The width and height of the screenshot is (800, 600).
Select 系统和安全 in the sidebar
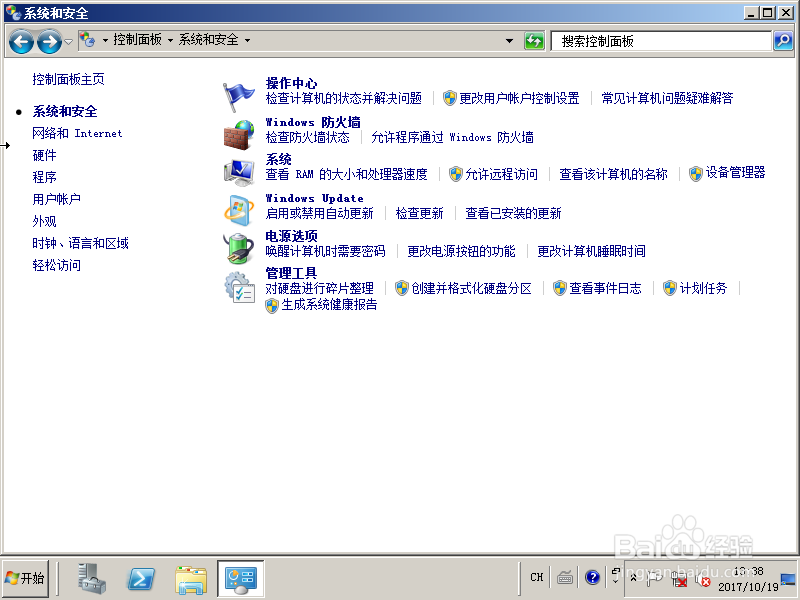(65, 111)
